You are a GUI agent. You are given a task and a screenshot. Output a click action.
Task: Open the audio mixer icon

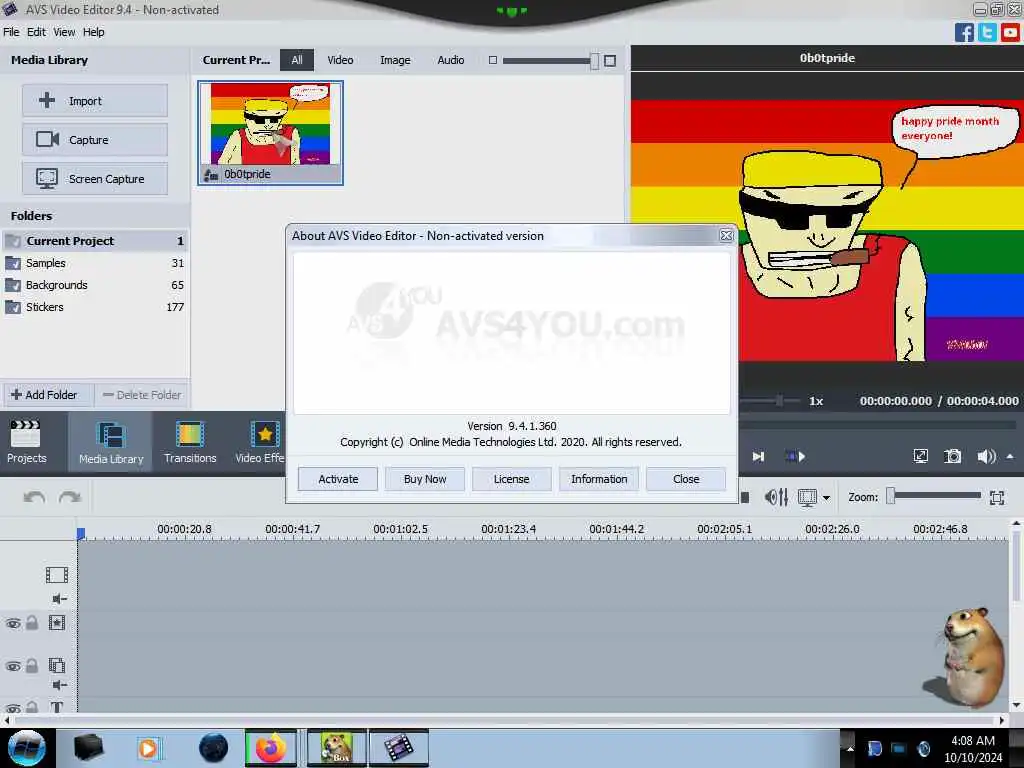click(776, 497)
